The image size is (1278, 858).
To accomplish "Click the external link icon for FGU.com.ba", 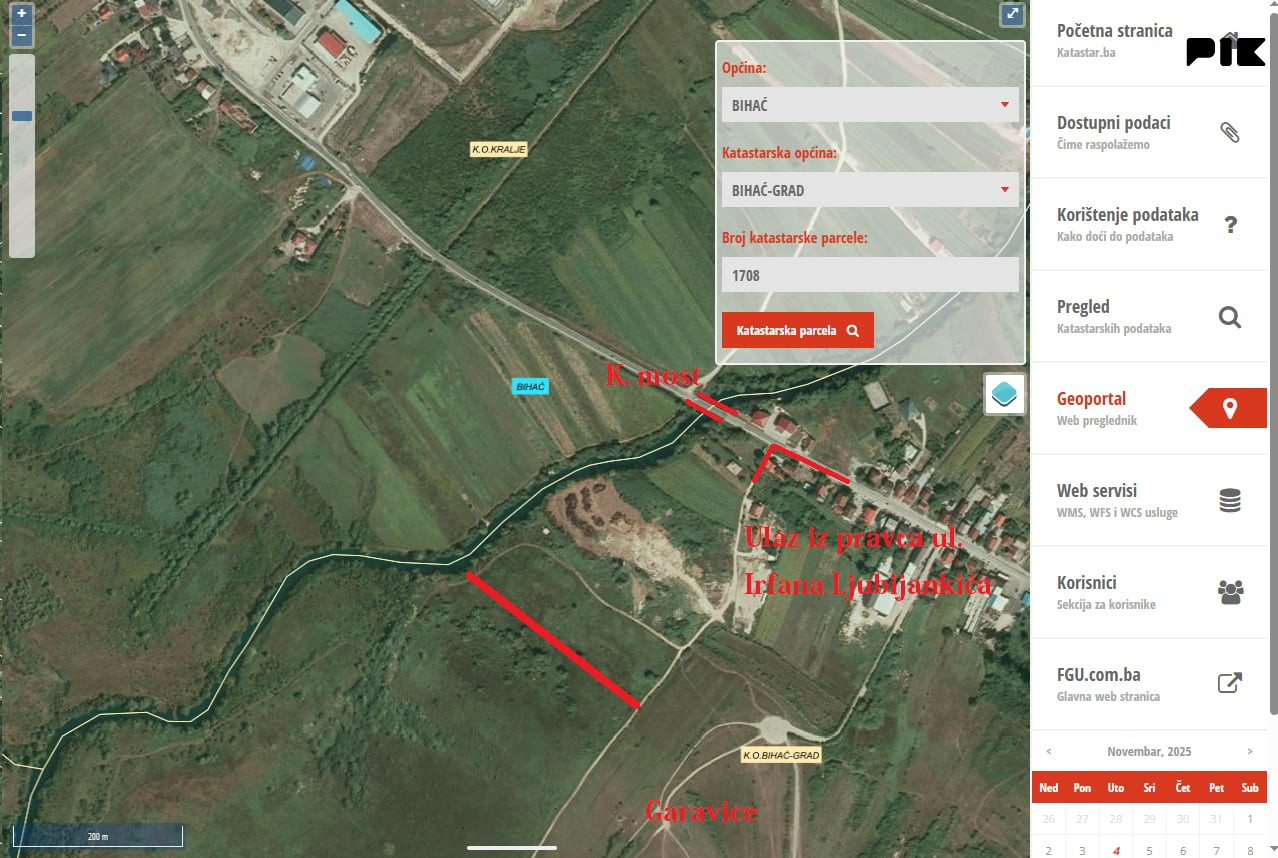I will (x=1230, y=683).
